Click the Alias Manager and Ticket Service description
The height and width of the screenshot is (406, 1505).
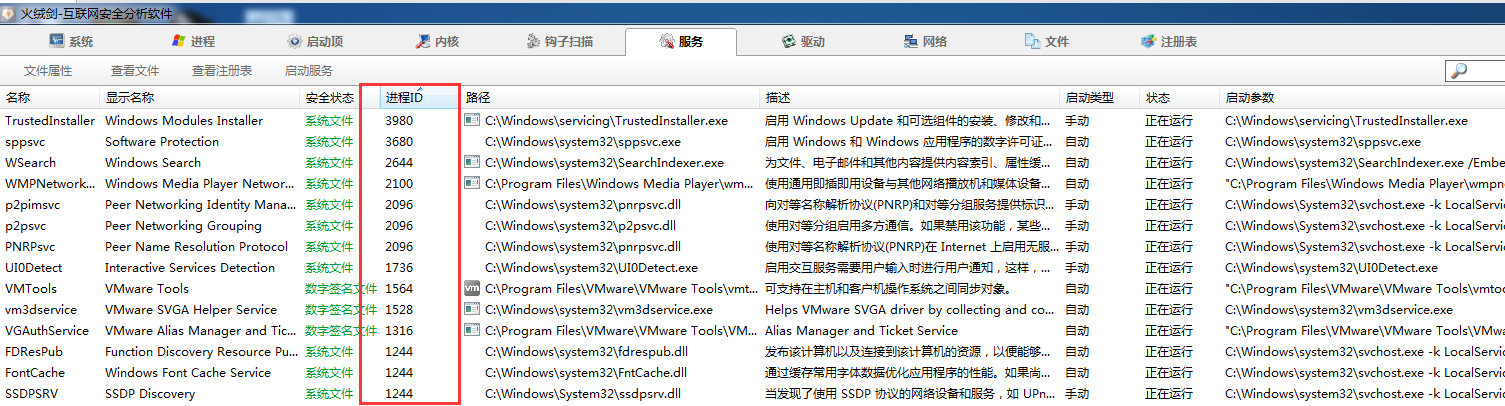tap(861, 330)
